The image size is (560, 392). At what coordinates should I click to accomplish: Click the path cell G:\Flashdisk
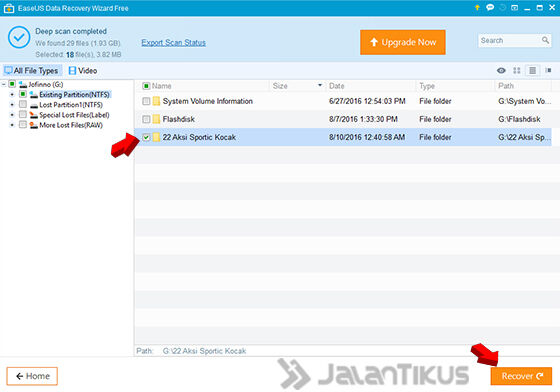click(x=519, y=119)
